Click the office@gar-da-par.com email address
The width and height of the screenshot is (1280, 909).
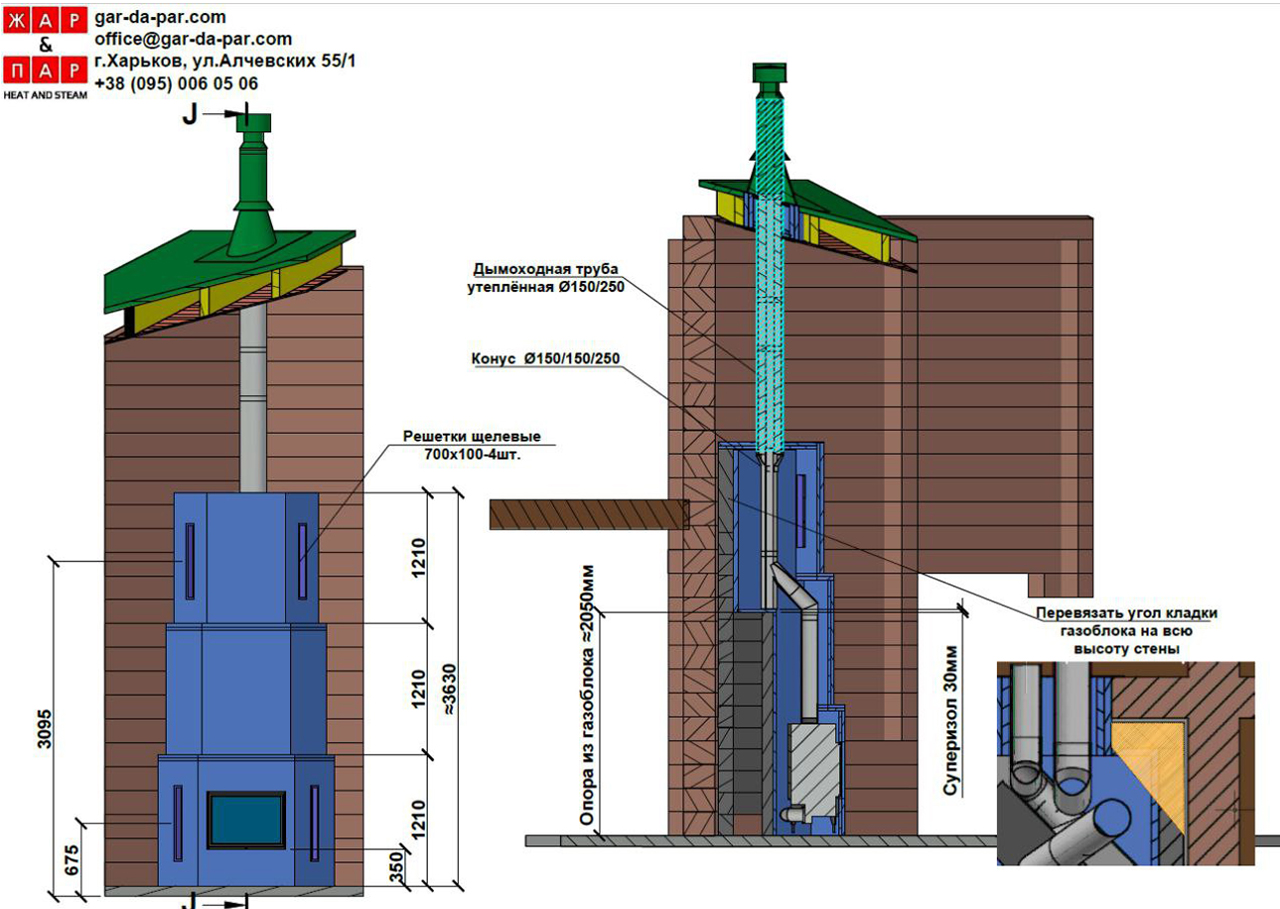[x=193, y=39]
